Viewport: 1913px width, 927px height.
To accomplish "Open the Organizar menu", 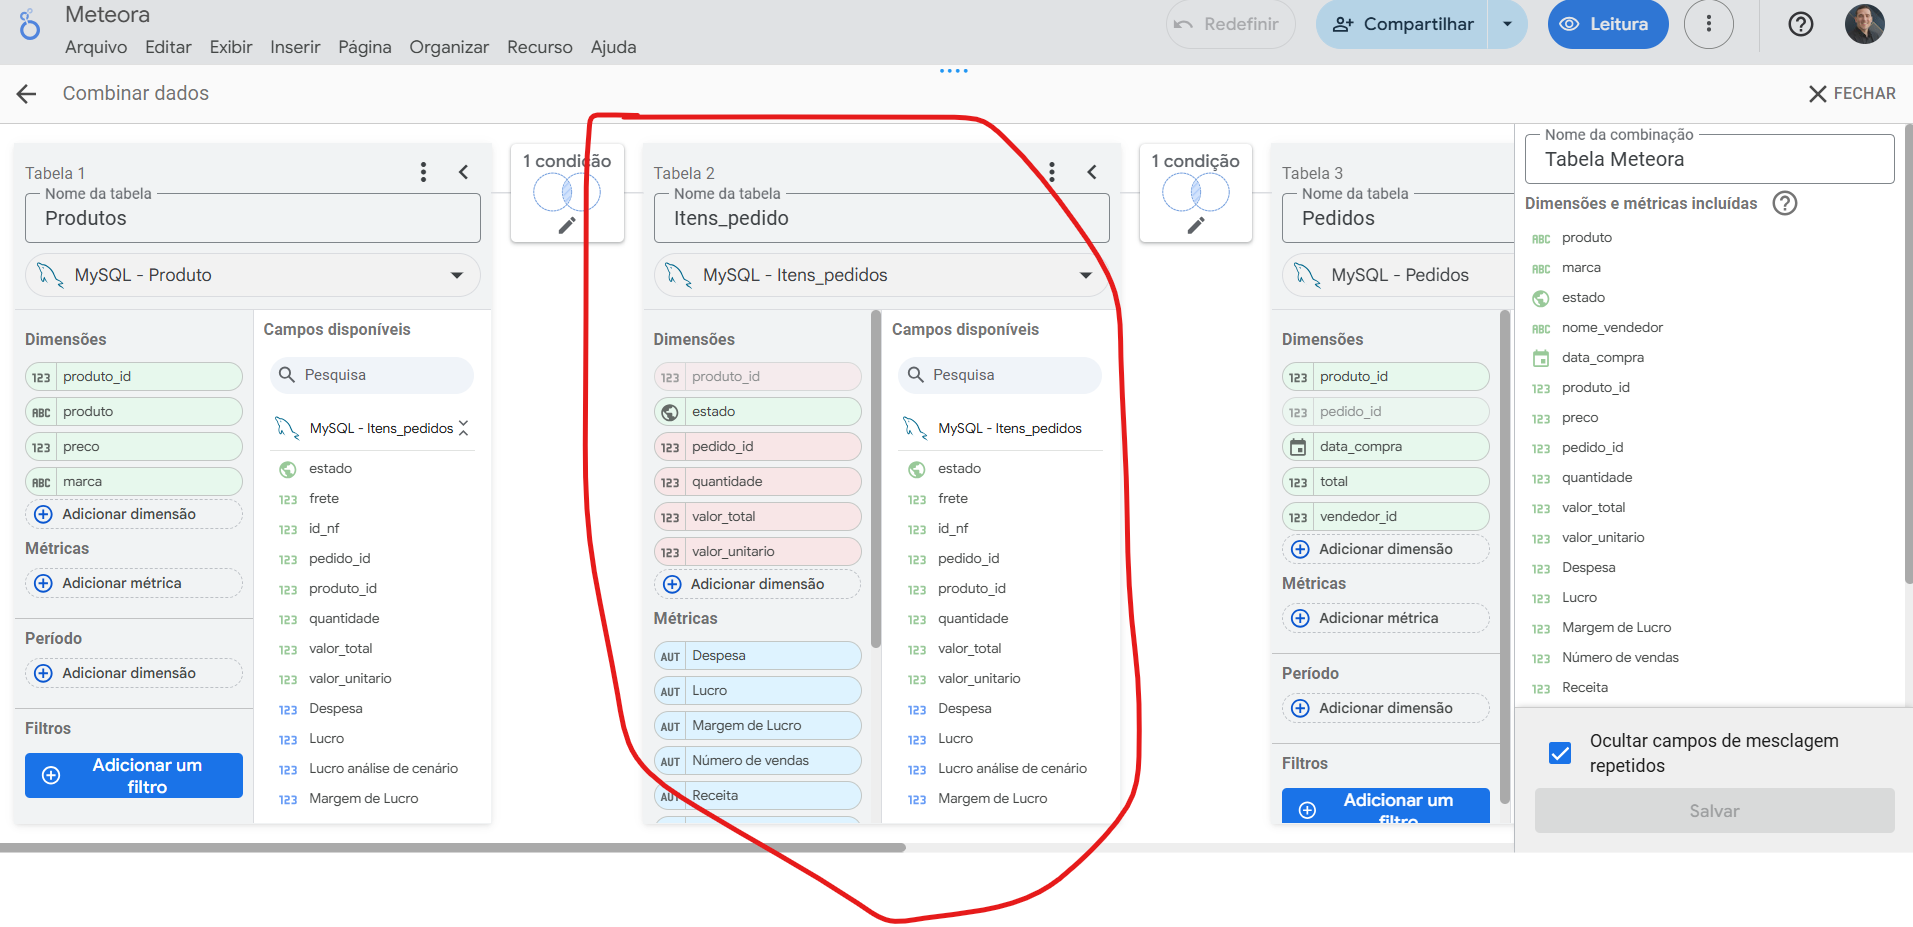I will coord(449,47).
